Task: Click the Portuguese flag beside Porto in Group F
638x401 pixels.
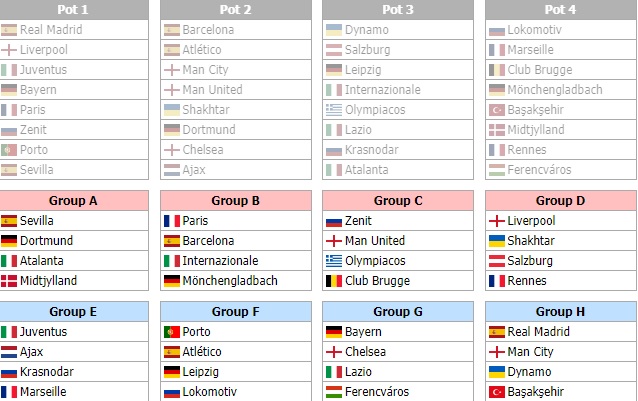Action: coord(172,332)
